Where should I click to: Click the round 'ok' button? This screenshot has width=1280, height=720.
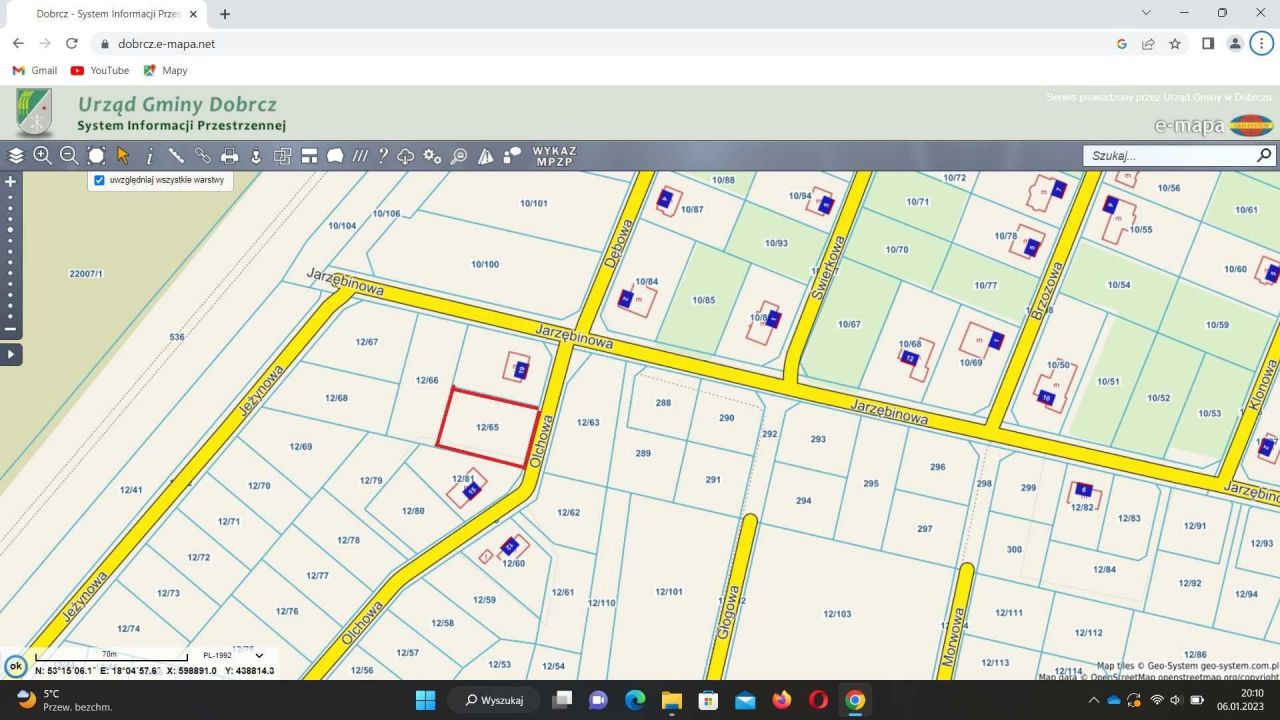point(16,666)
